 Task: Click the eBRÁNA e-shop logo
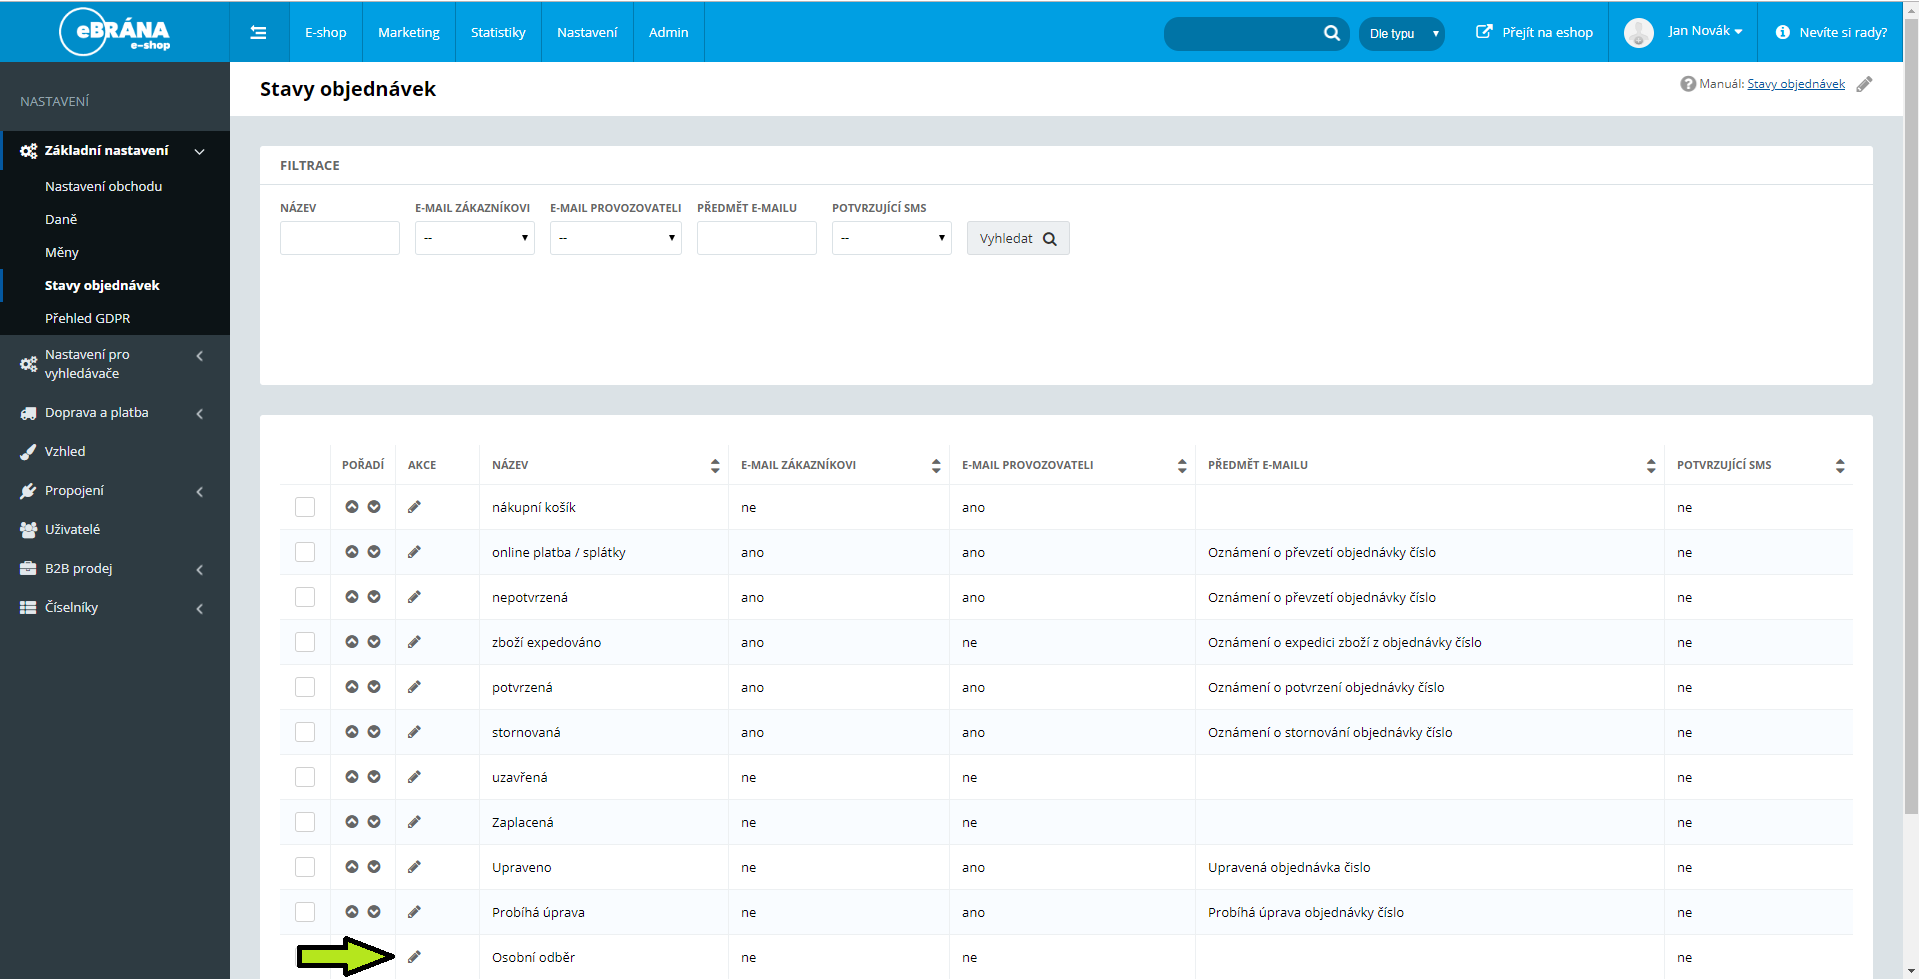(x=115, y=32)
